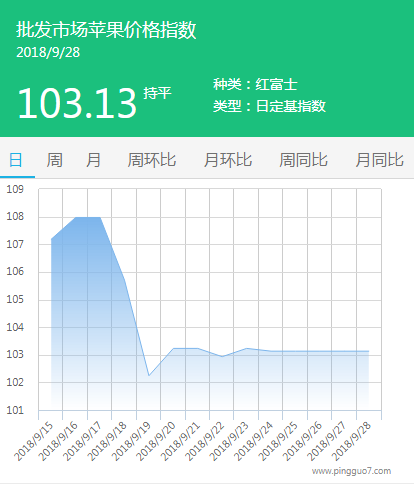
Task: Open the 周环比 tab
Action: (152, 160)
